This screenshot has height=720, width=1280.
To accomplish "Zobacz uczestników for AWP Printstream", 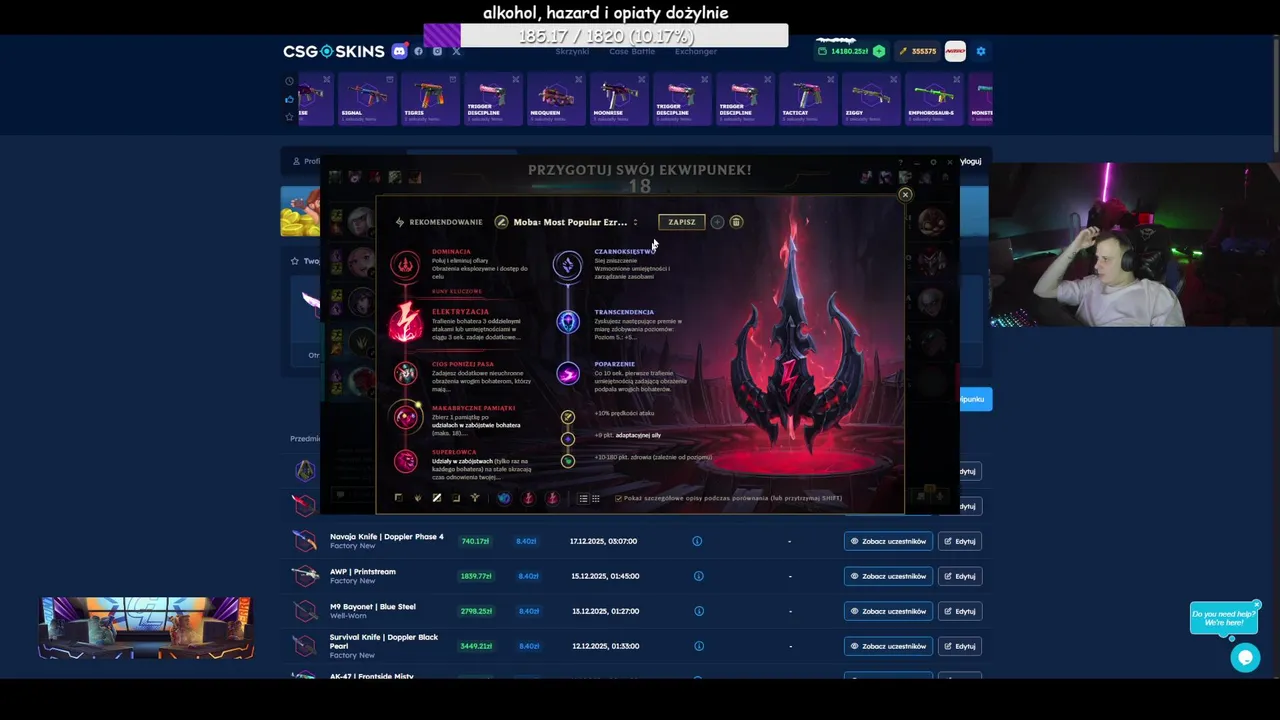I will [888, 576].
